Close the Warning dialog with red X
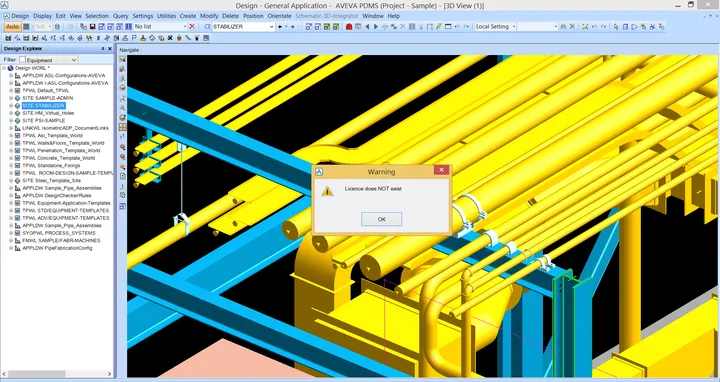 (441, 170)
